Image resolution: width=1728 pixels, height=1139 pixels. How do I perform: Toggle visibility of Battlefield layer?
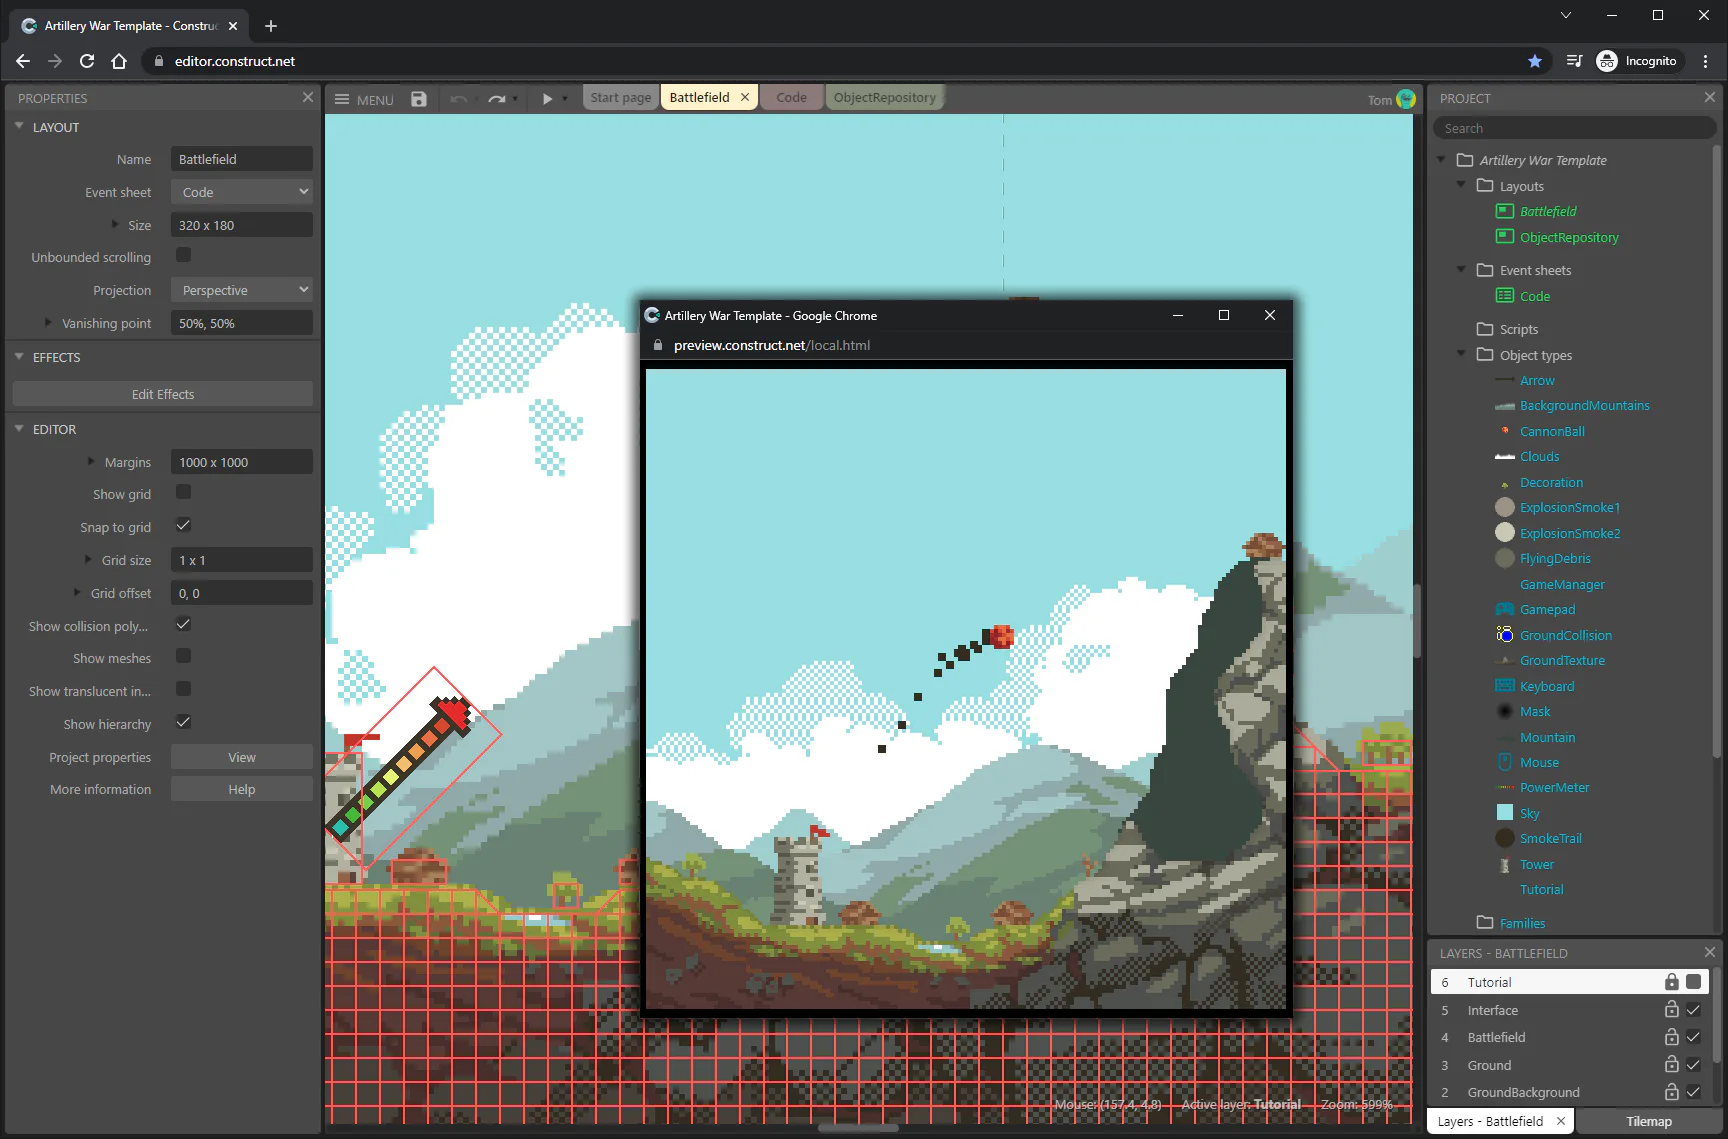click(1693, 1037)
